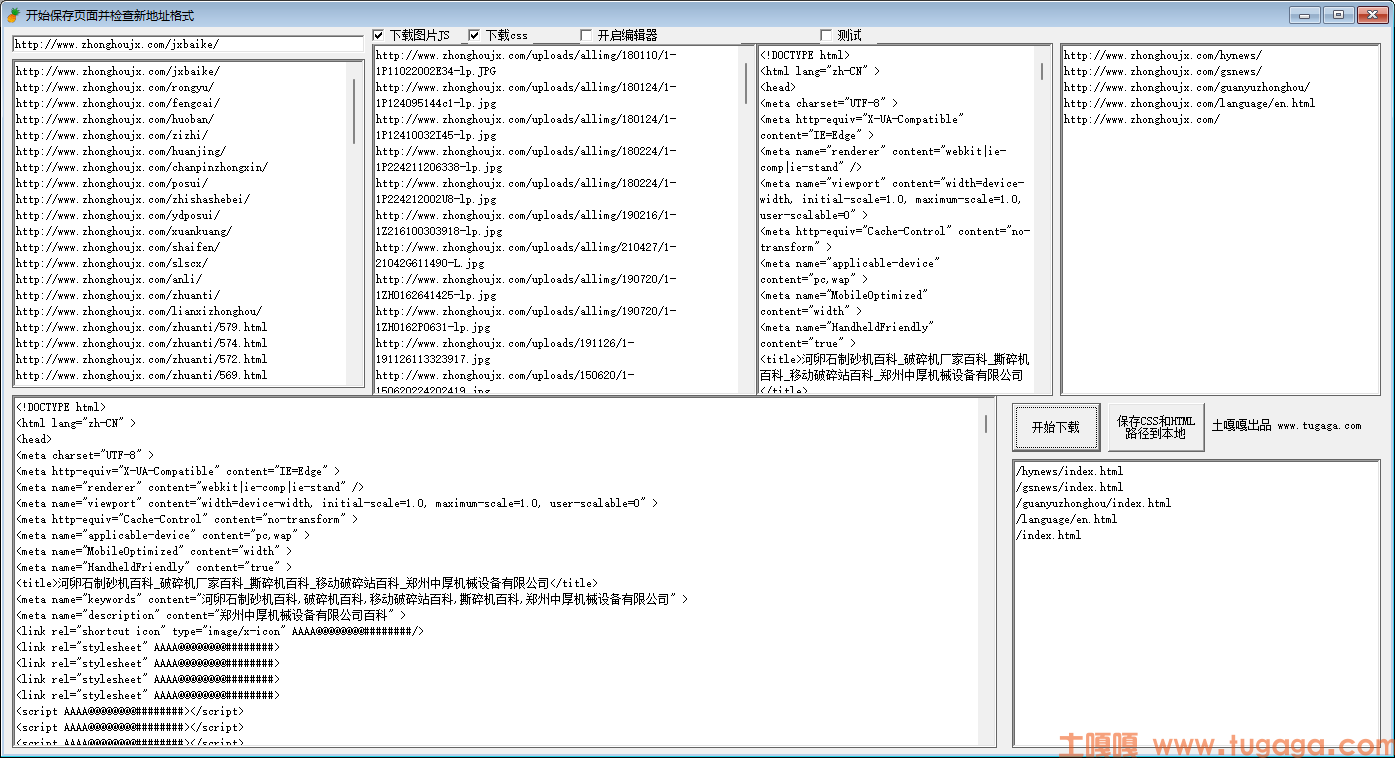The width and height of the screenshot is (1395, 758).
Task: Select http://www.zhonghoujx.com/ydposui/ row
Action: pos(118,215)
